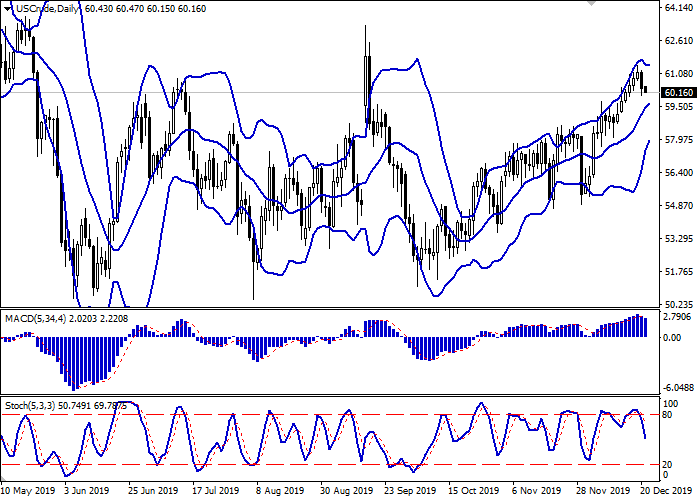Select the Stochastic 20 level dashed line
This screenshot has height=500, width=700.
tap(300, 464)
